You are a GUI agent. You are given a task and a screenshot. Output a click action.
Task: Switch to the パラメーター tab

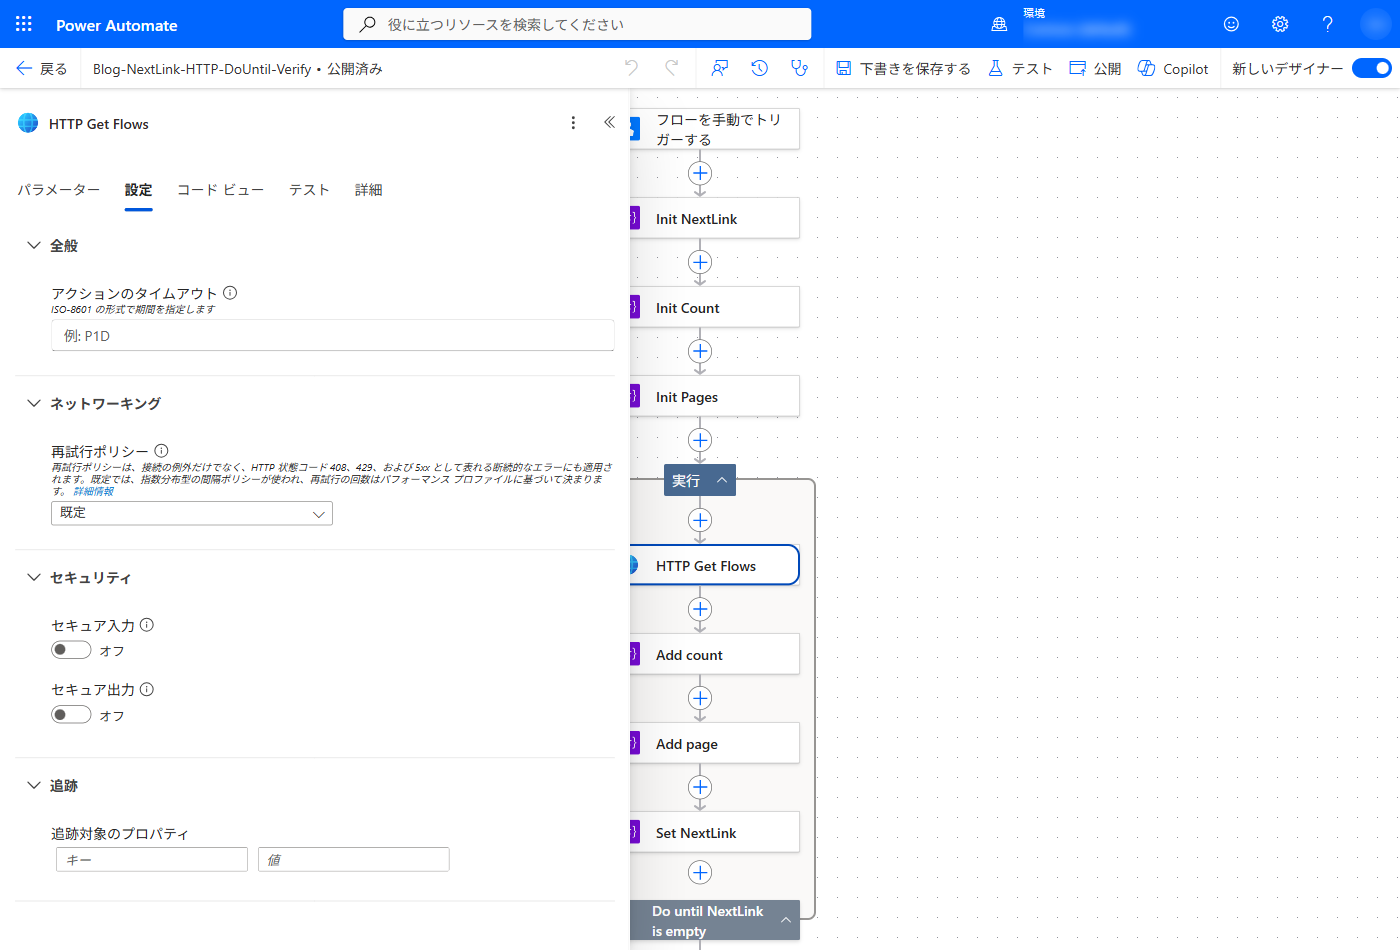58,189
